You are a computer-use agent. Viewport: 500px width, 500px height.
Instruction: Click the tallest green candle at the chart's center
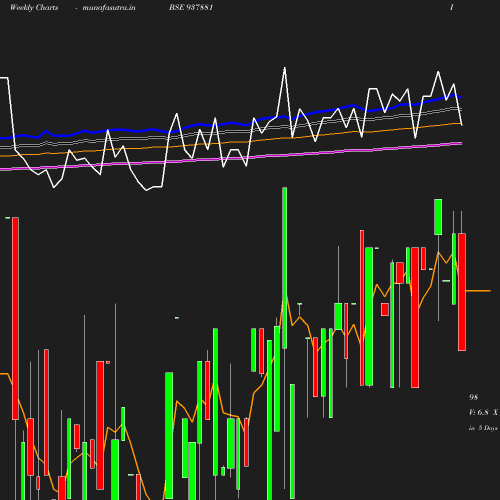[x=284, y=268]
